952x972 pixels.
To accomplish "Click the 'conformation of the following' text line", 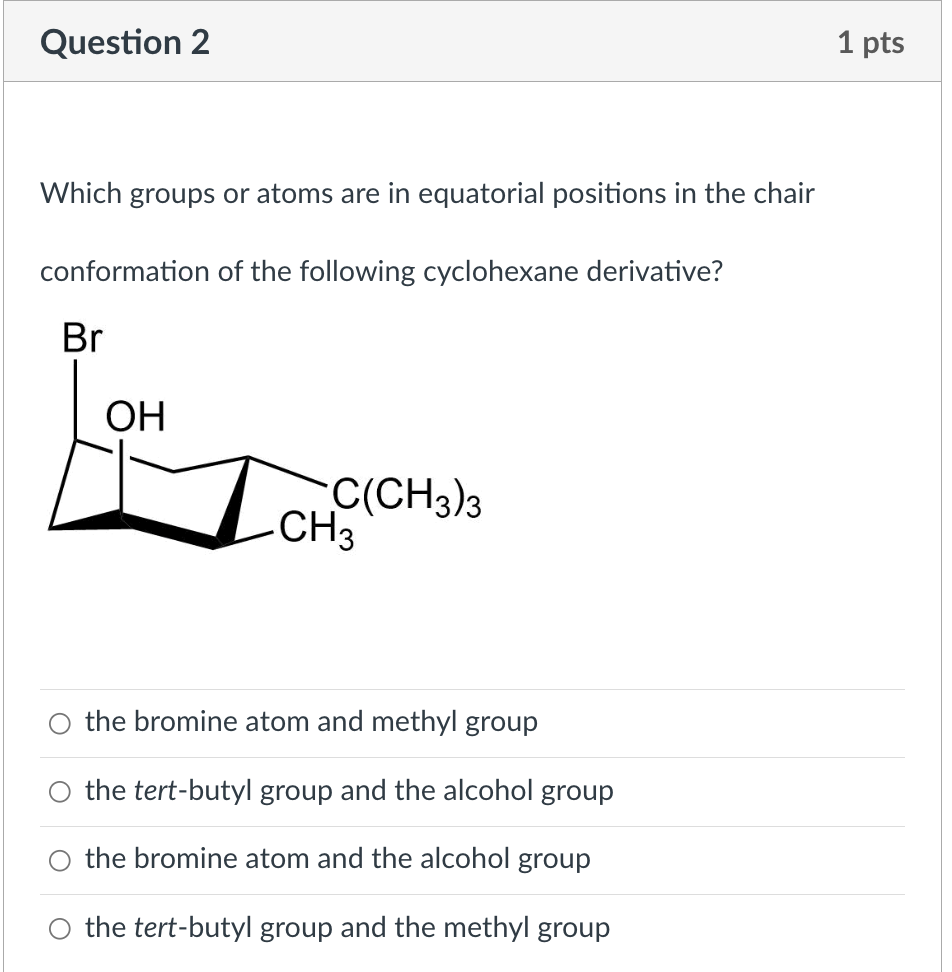I will 381,272.
